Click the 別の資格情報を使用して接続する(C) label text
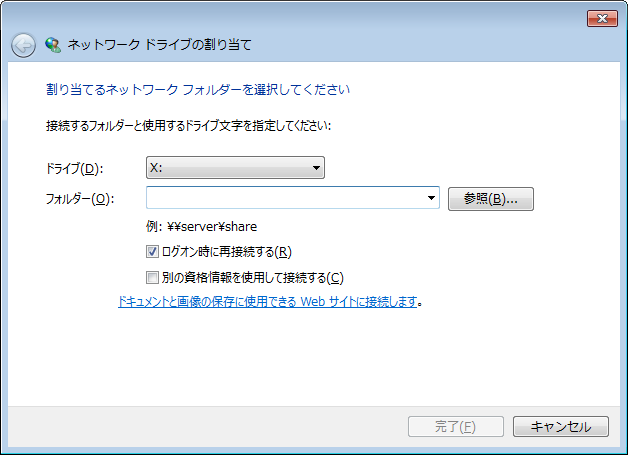 [x=252, y=277]
